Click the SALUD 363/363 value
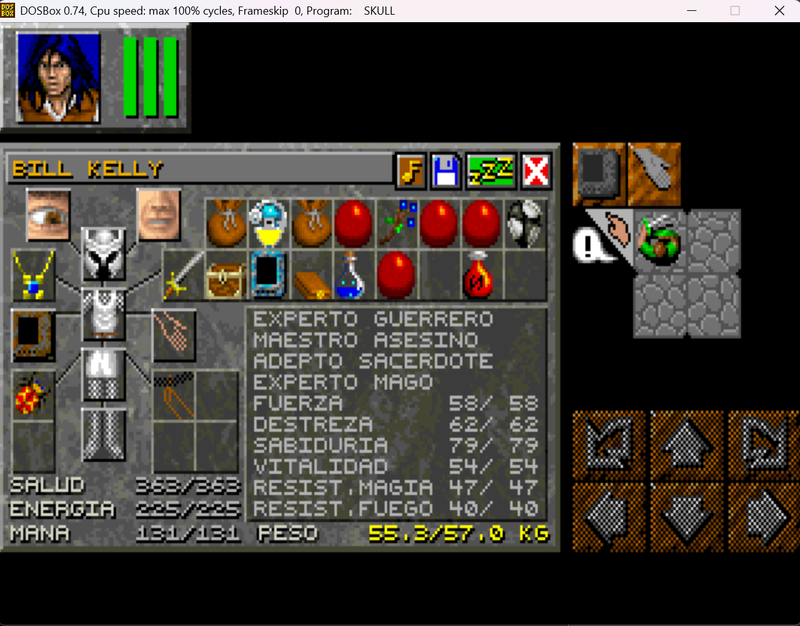Viewport: 800px width, 626px height. click(x=188, y=486)
